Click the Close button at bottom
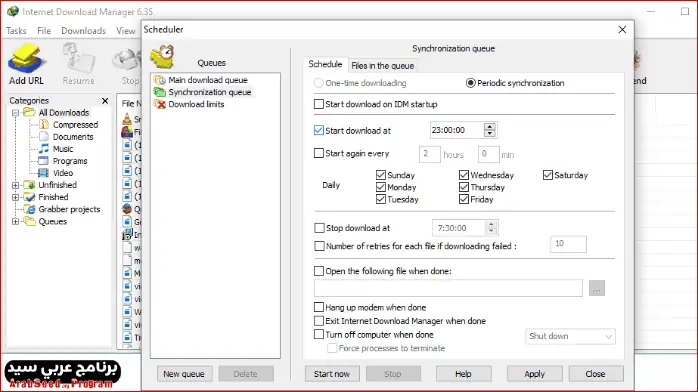 point(596,374)
